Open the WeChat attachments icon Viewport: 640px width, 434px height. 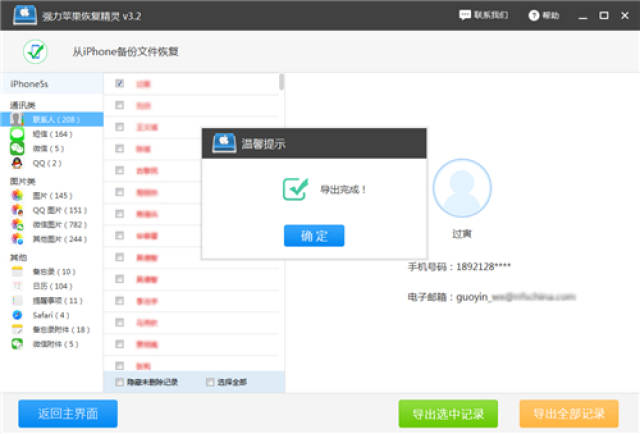click(x=17, y=344)
